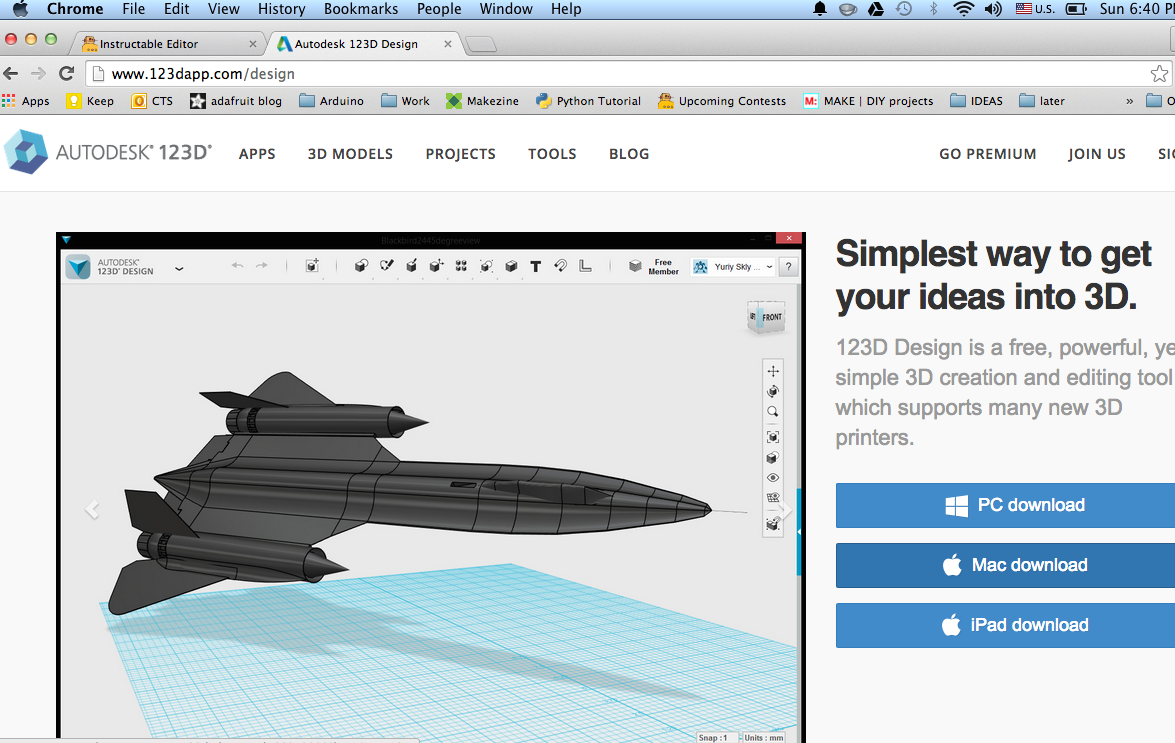Expand the IDEAS bookmarks folder

point(976,101)
